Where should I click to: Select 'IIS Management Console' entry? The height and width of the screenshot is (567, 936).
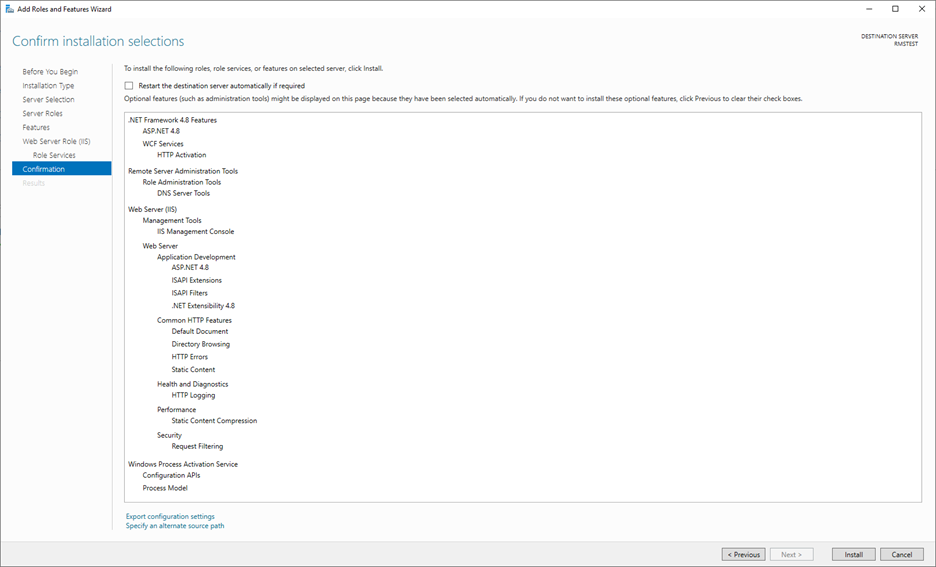pos(196,232)
